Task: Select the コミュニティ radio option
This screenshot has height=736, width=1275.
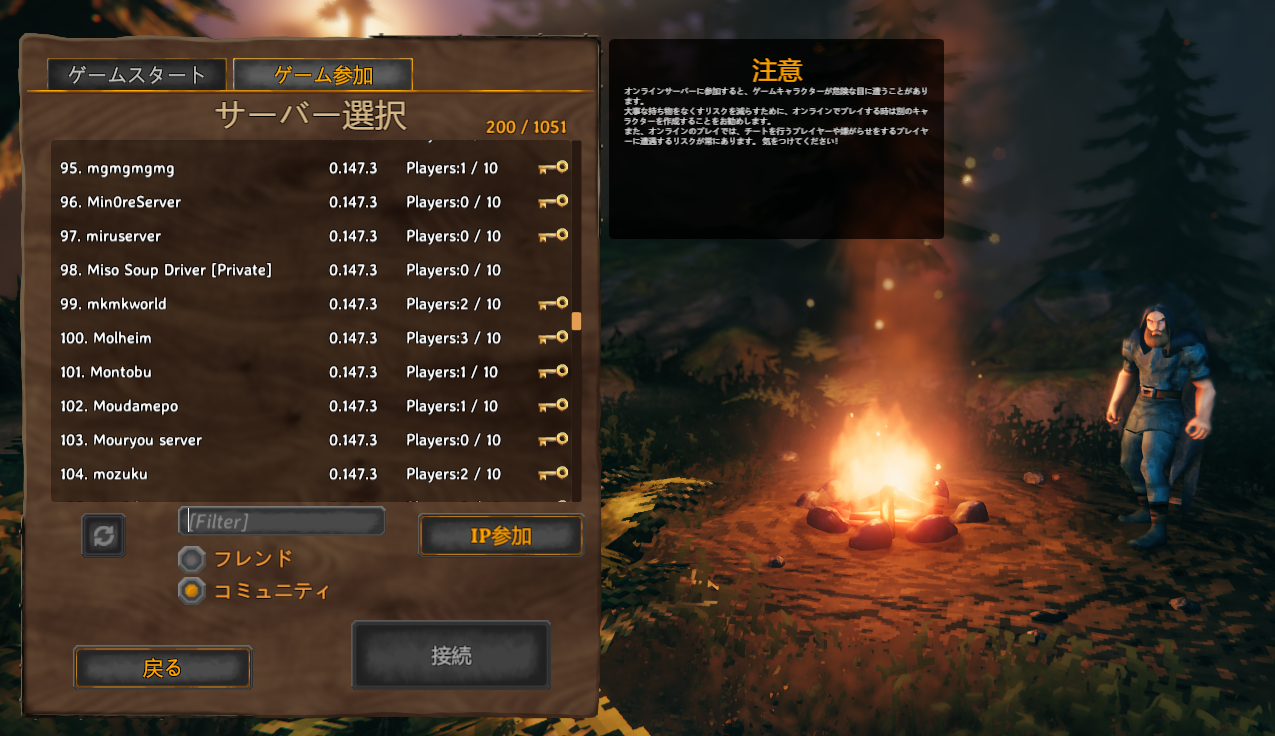Action: tap(192, 591)
